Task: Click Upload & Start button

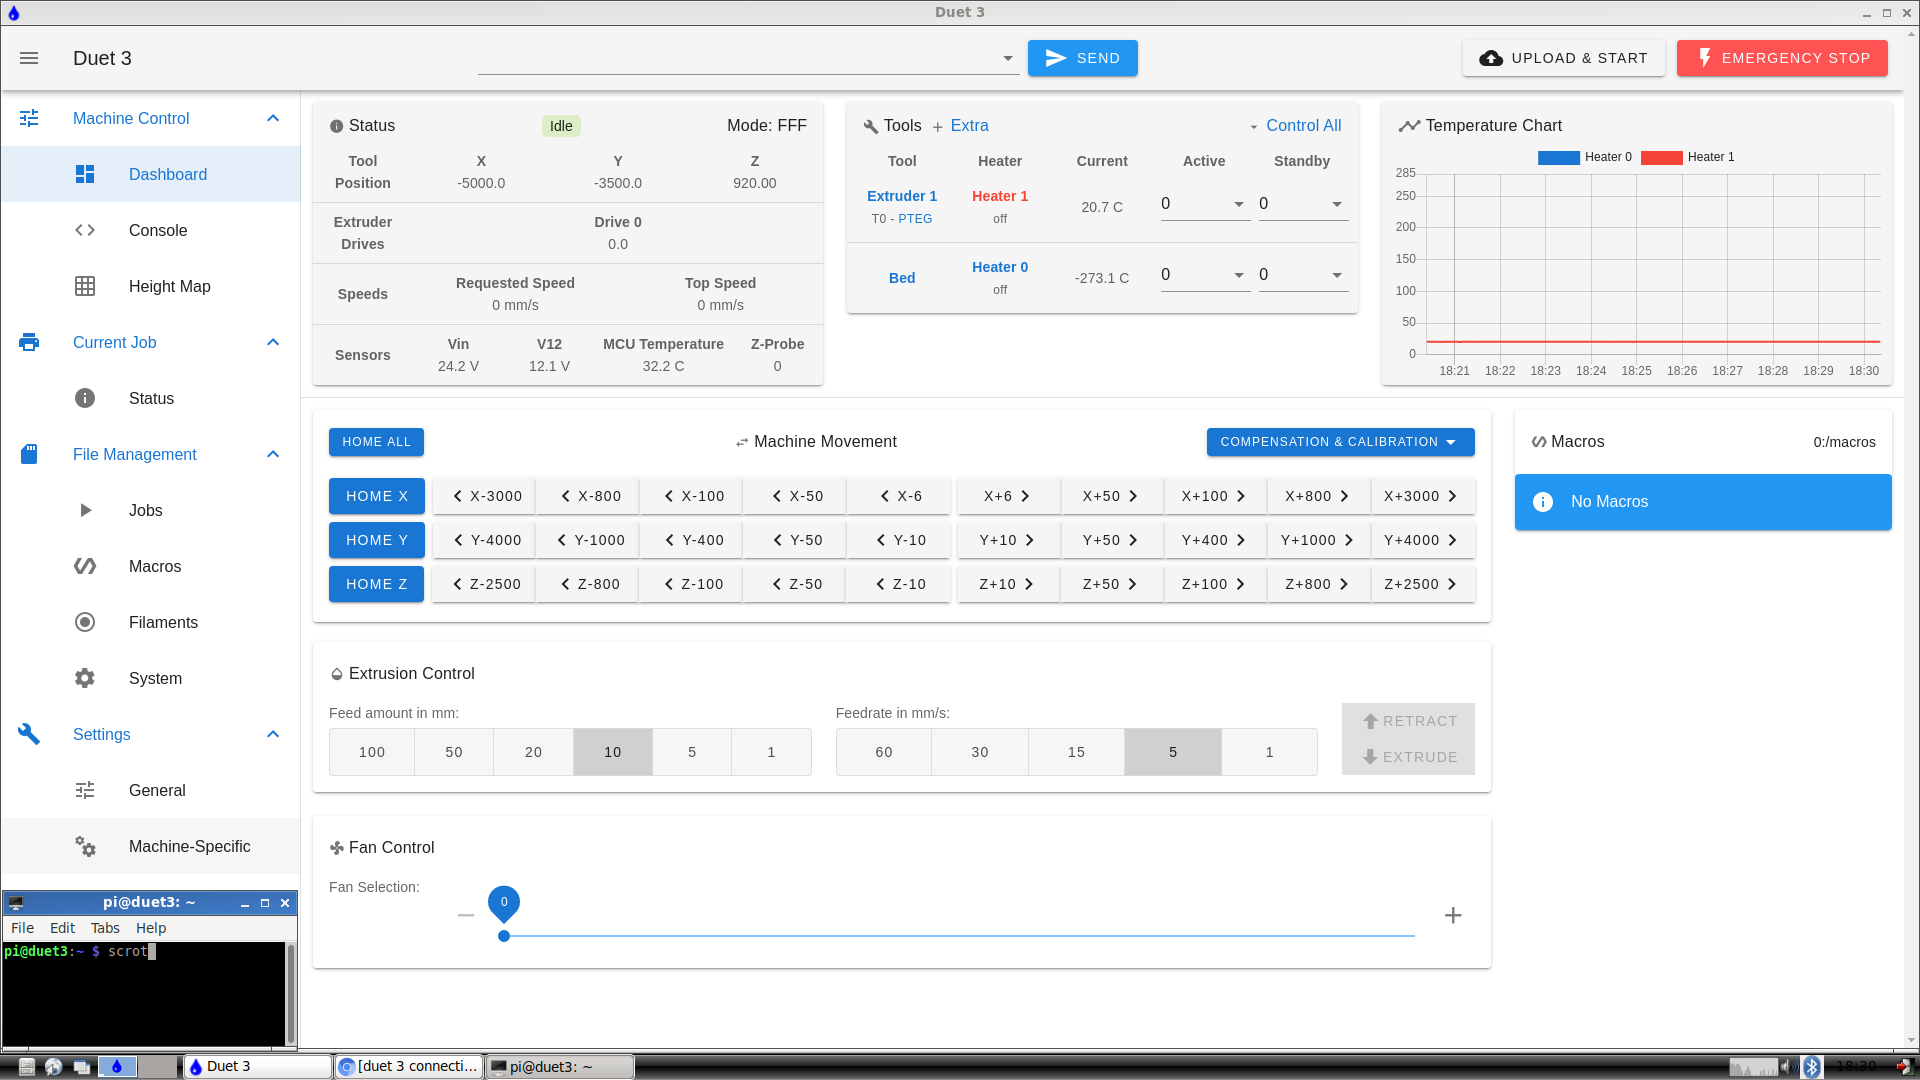Action: pos(1563,58)
